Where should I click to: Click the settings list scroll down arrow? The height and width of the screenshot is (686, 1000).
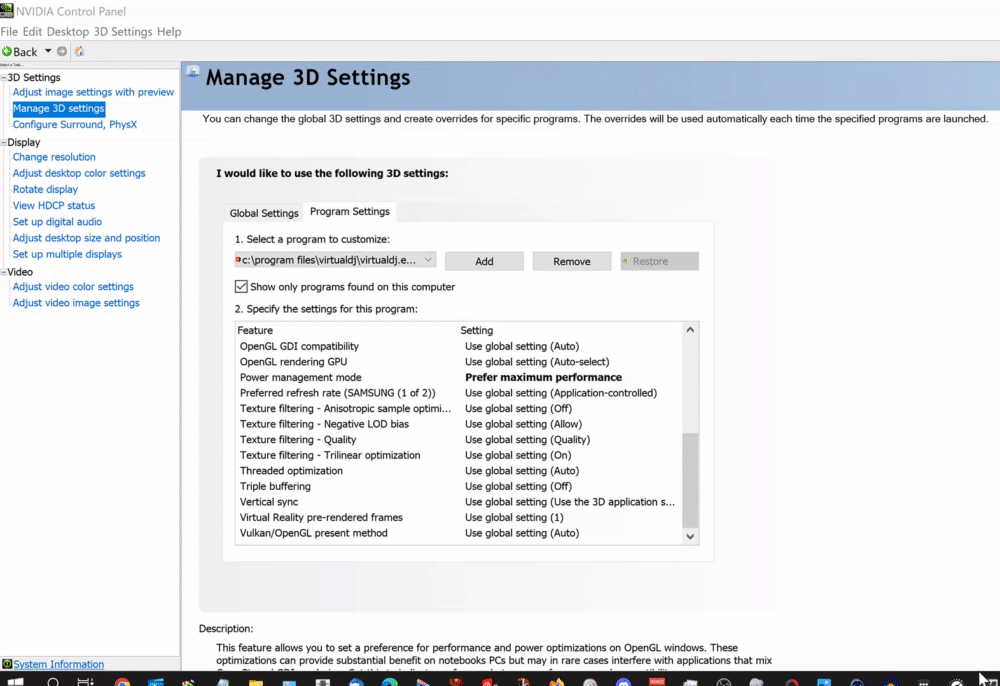(690, 536)
